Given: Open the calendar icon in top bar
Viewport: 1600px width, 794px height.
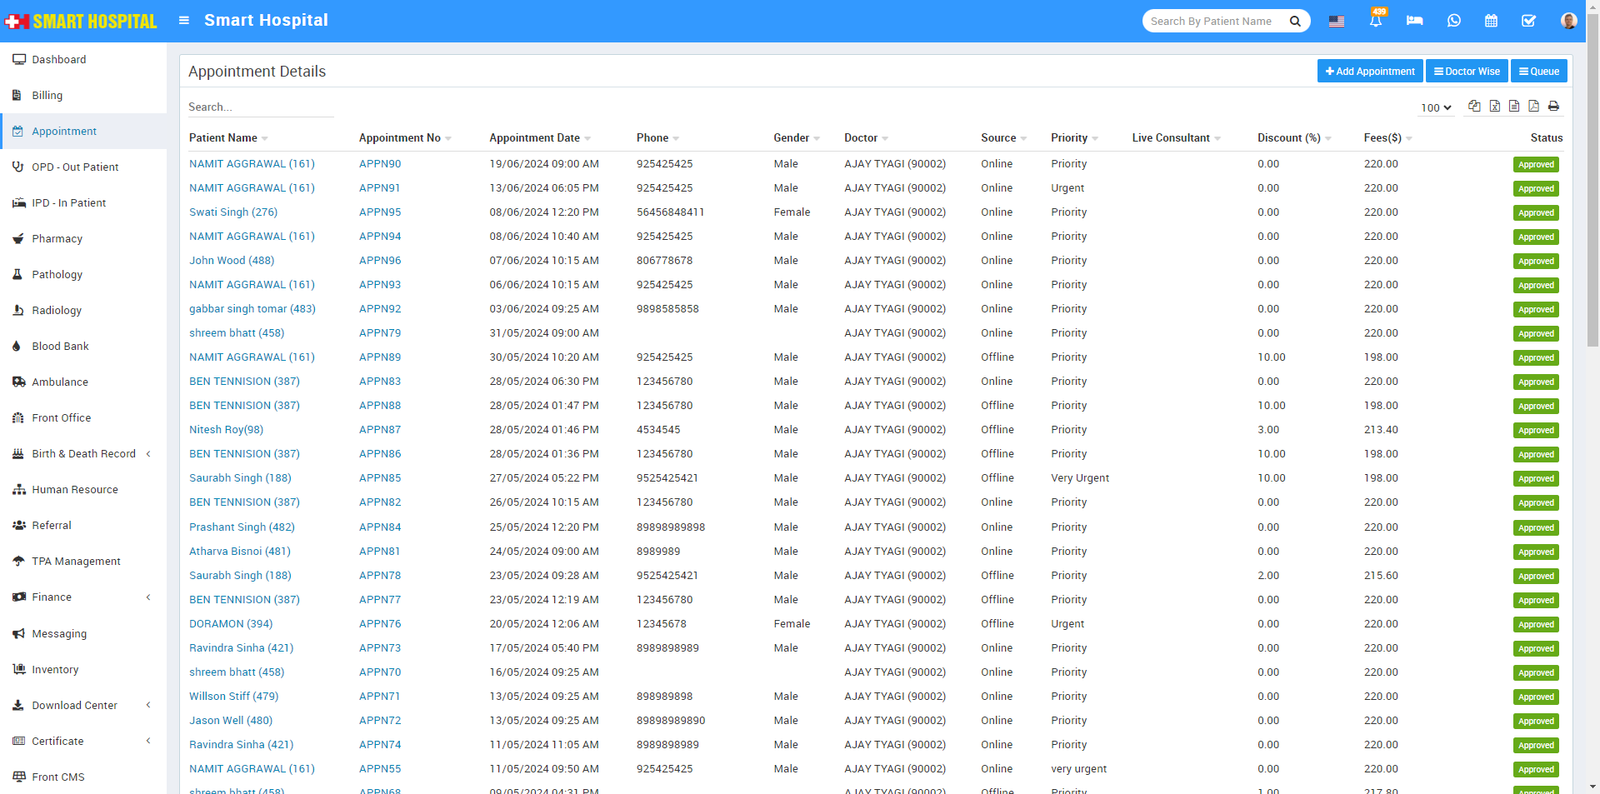Looking at the screenshot, I should pos(1491,21).
